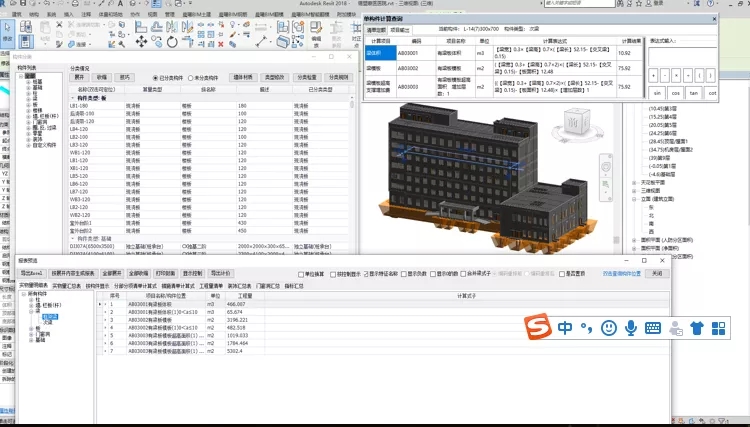Expand 面积平面 (人防分区面积) in project browser
The image size is (750, 427).
(x=634, y=240)
